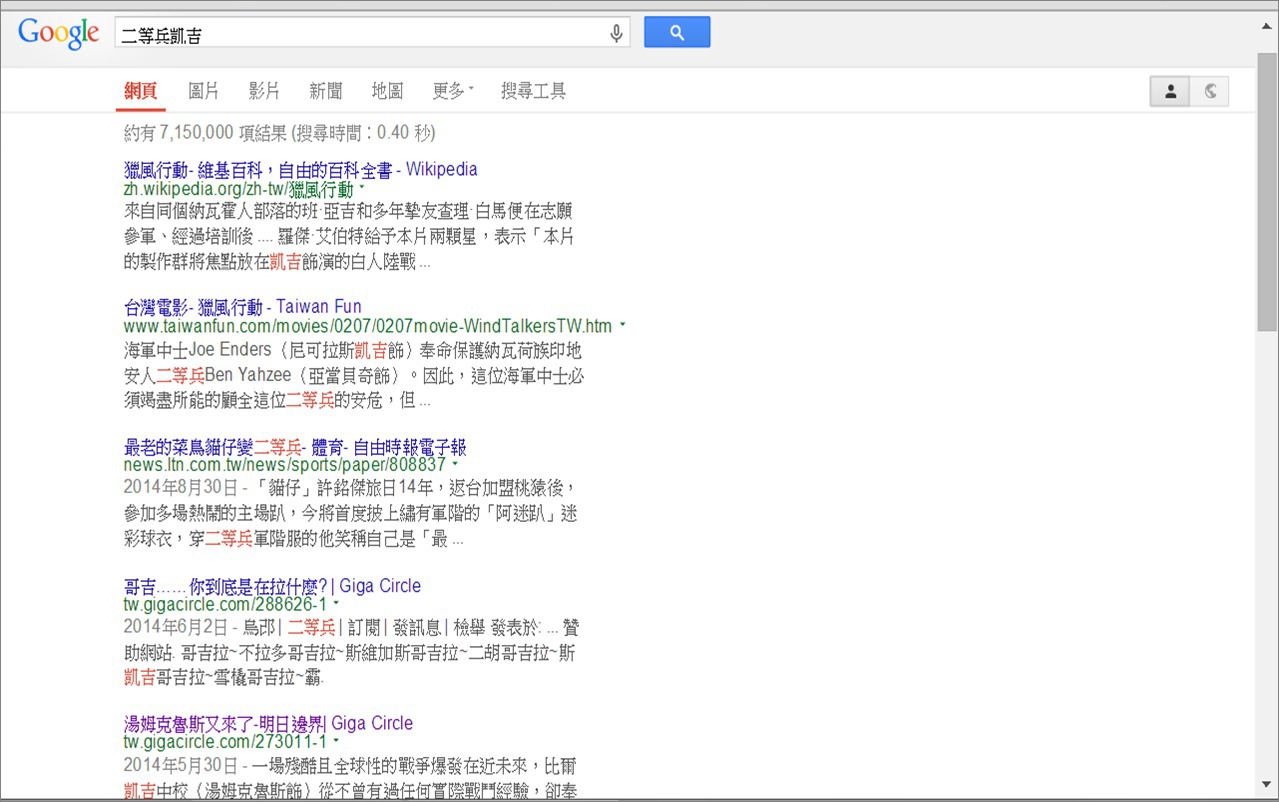Click the date 2014年6月2日 in snippet

point(176,627)
